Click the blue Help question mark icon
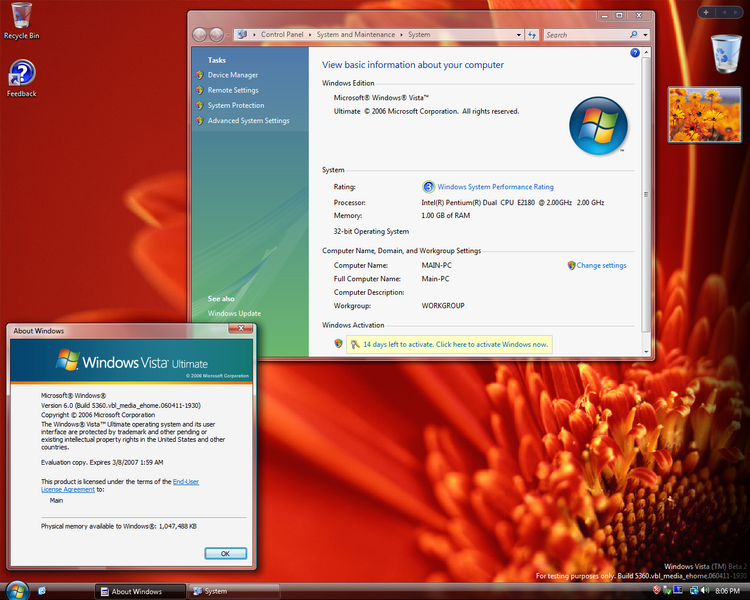 (635, 53)
